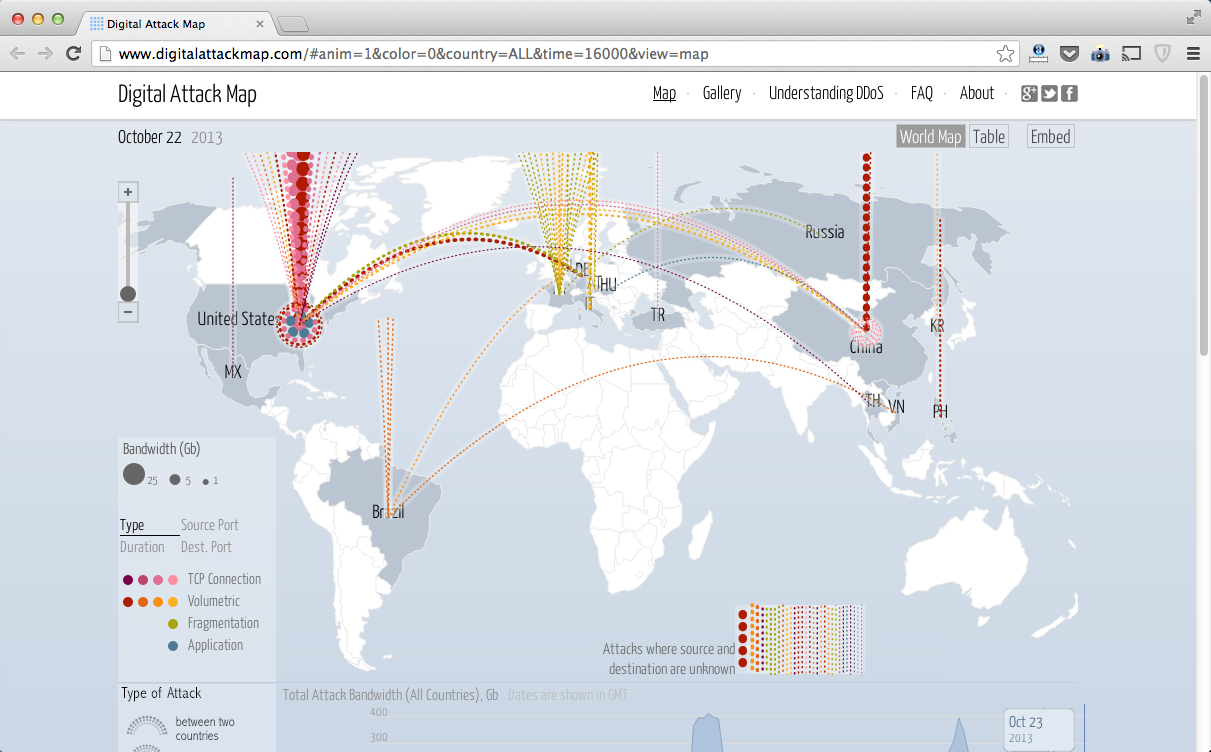
Task: Click the olive Fragmentation legend dot
Action: 173,624
